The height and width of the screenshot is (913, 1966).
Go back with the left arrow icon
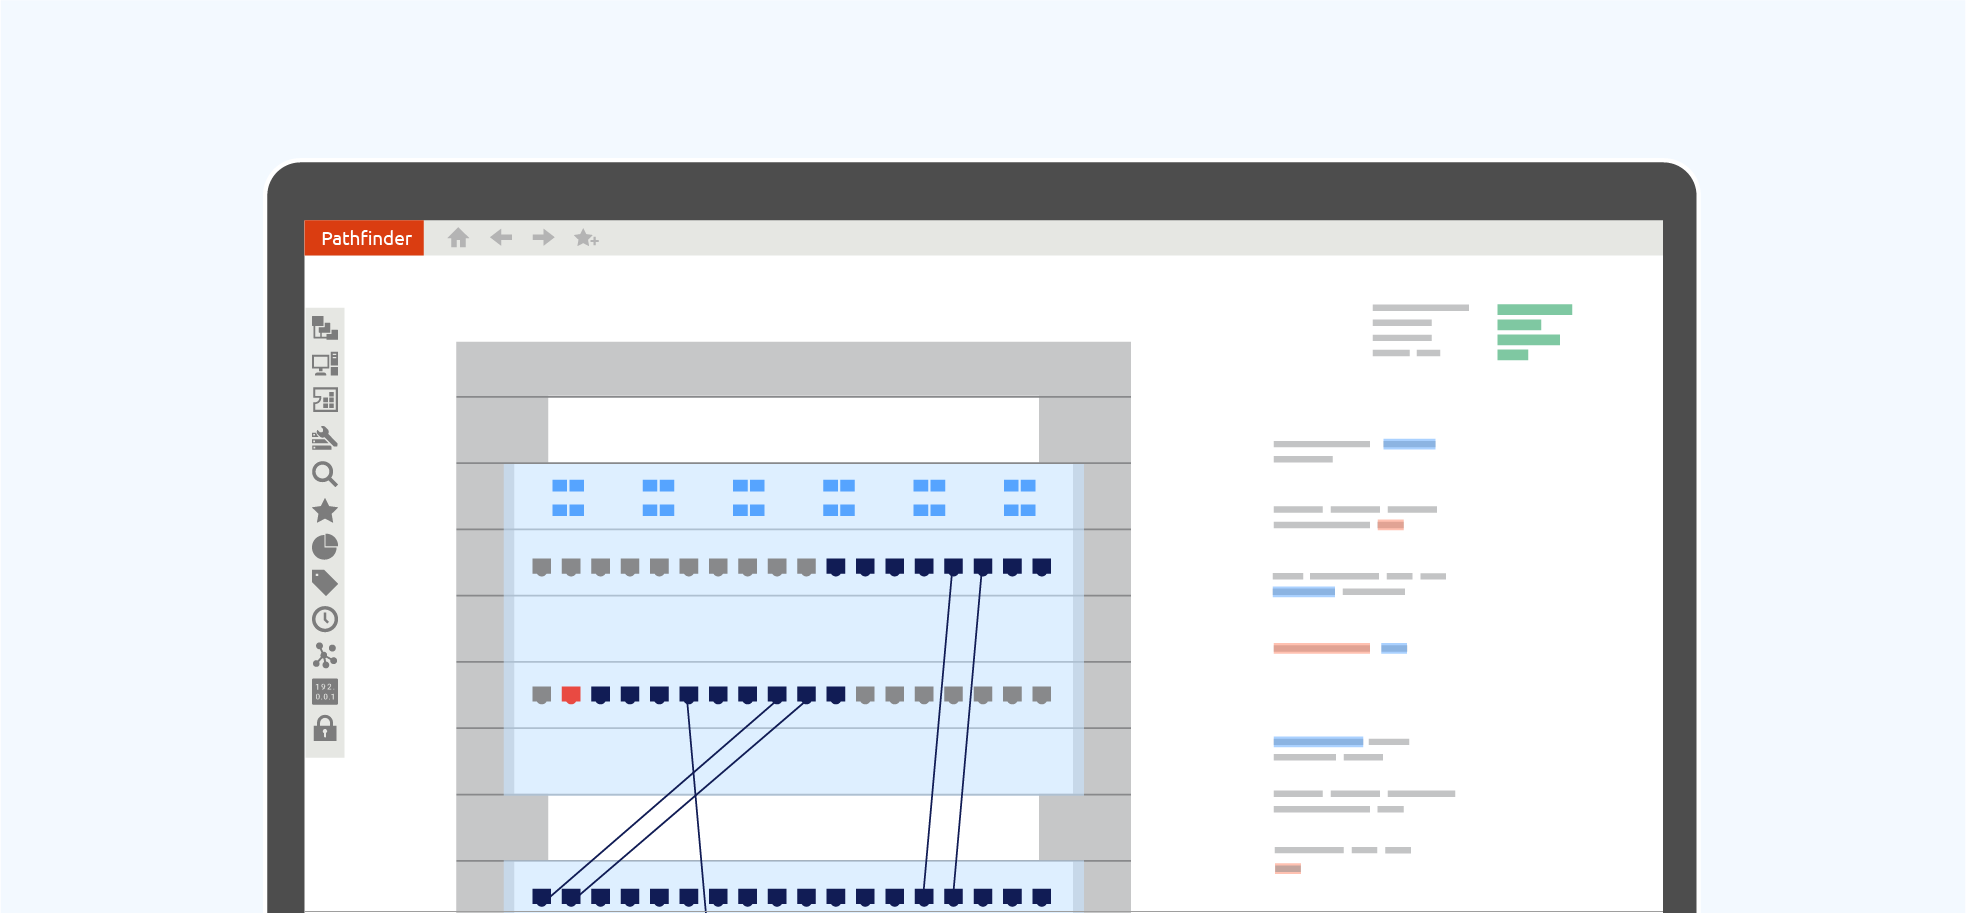pos(501,238)
